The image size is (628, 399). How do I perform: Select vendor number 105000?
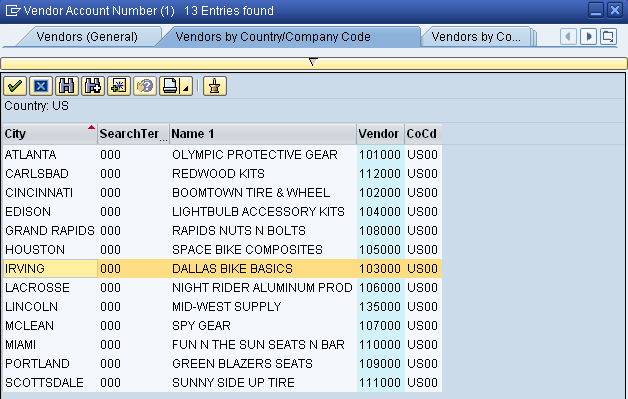point(380,250)
